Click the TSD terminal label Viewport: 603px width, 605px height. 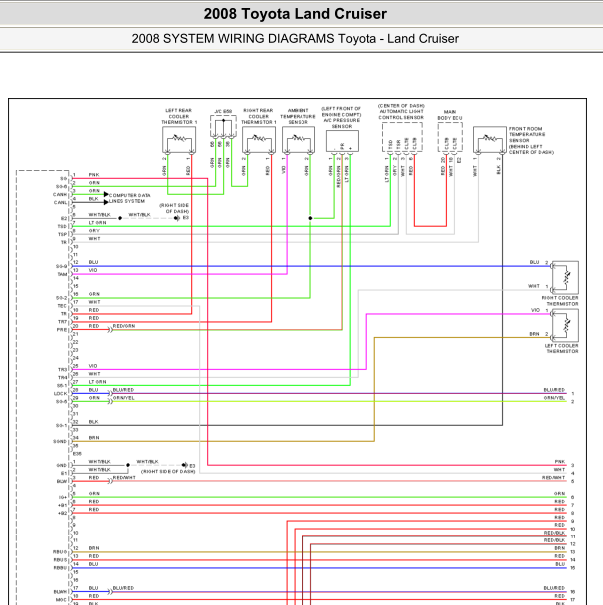tap(62, 226)
